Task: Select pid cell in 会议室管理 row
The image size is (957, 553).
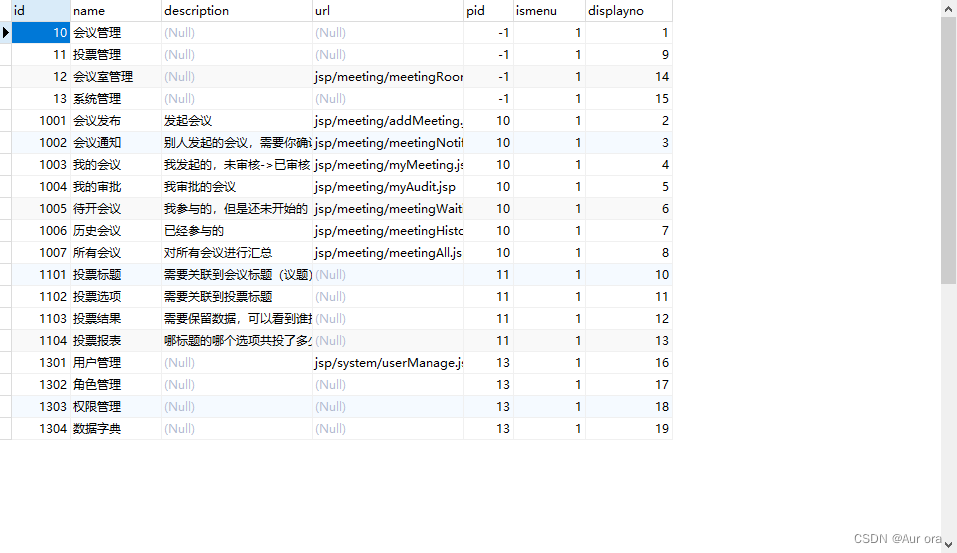Action: click(x=488, y=77)
